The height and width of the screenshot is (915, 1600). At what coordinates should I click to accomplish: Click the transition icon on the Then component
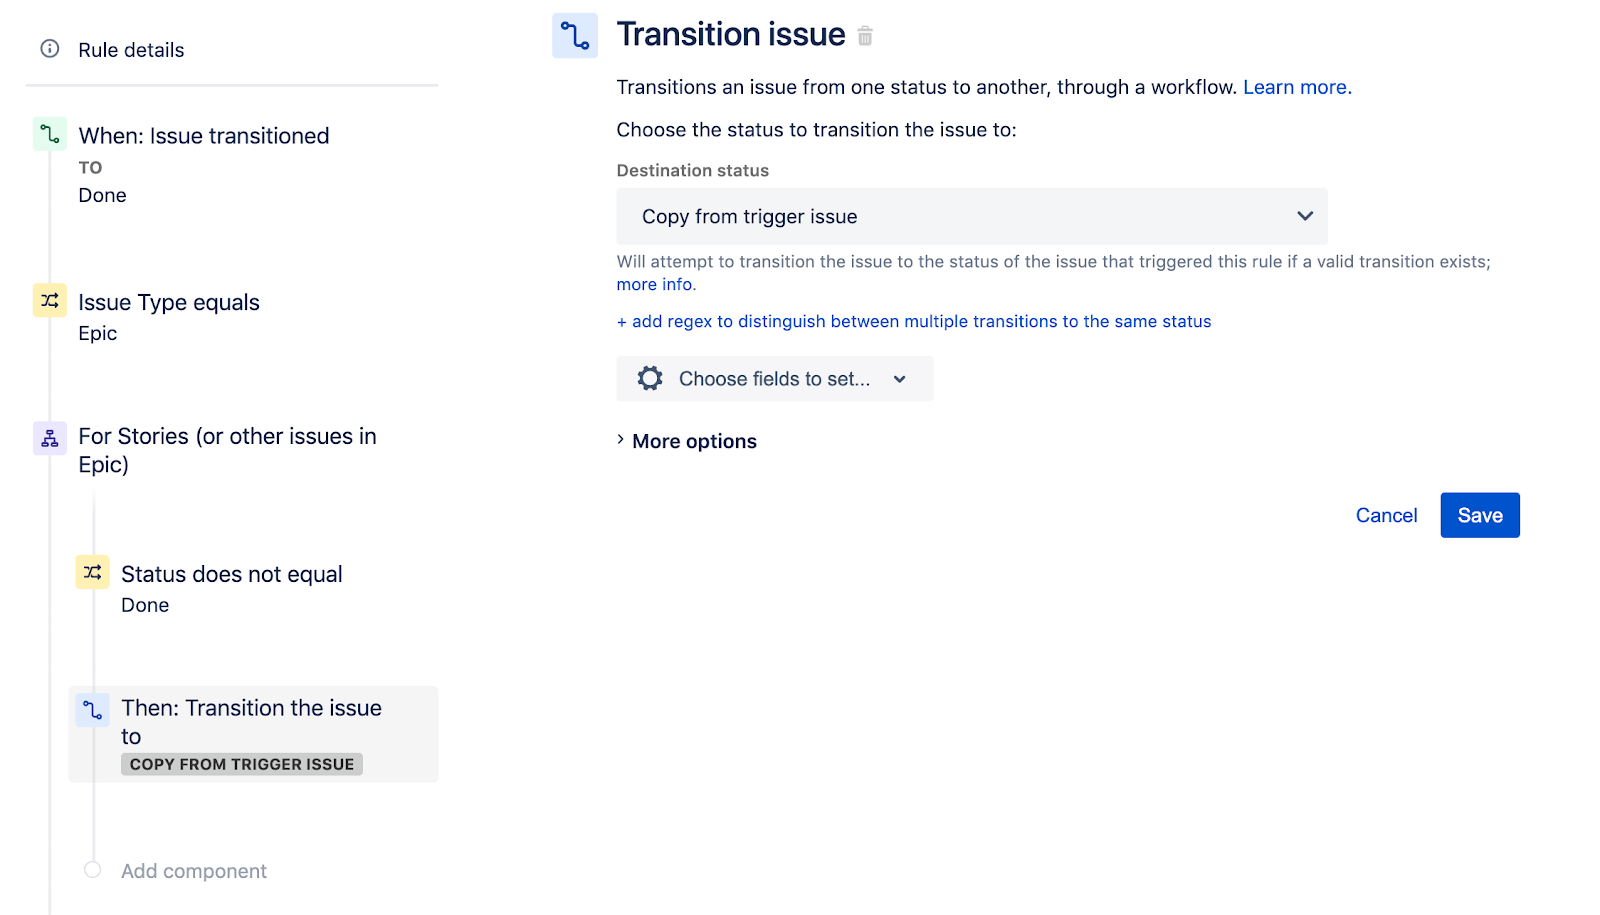coord(91,710)
